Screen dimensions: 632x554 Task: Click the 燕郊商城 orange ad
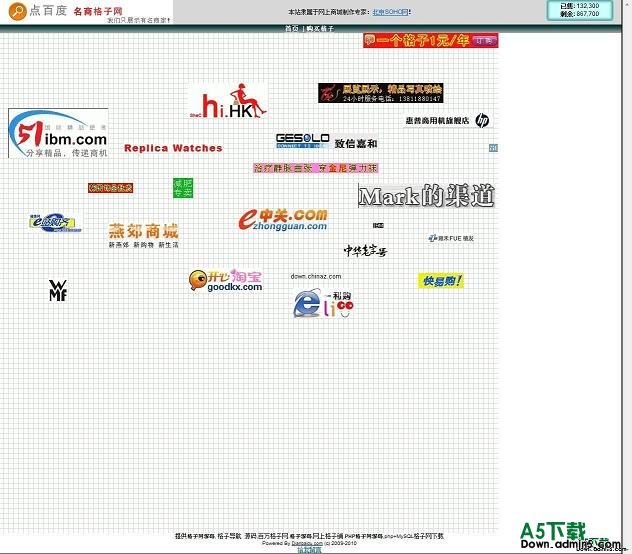pos(143,235)
